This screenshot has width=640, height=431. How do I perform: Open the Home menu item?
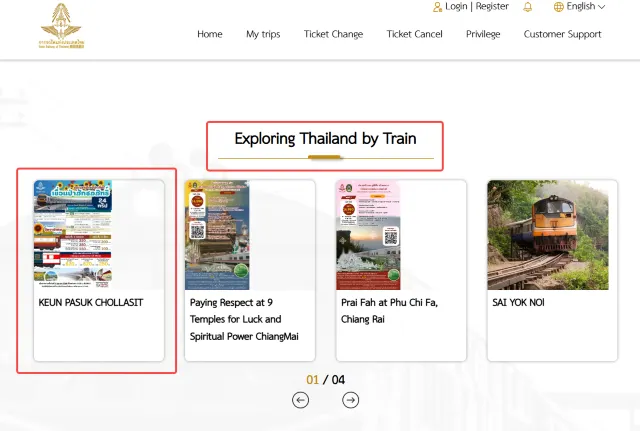210,34
